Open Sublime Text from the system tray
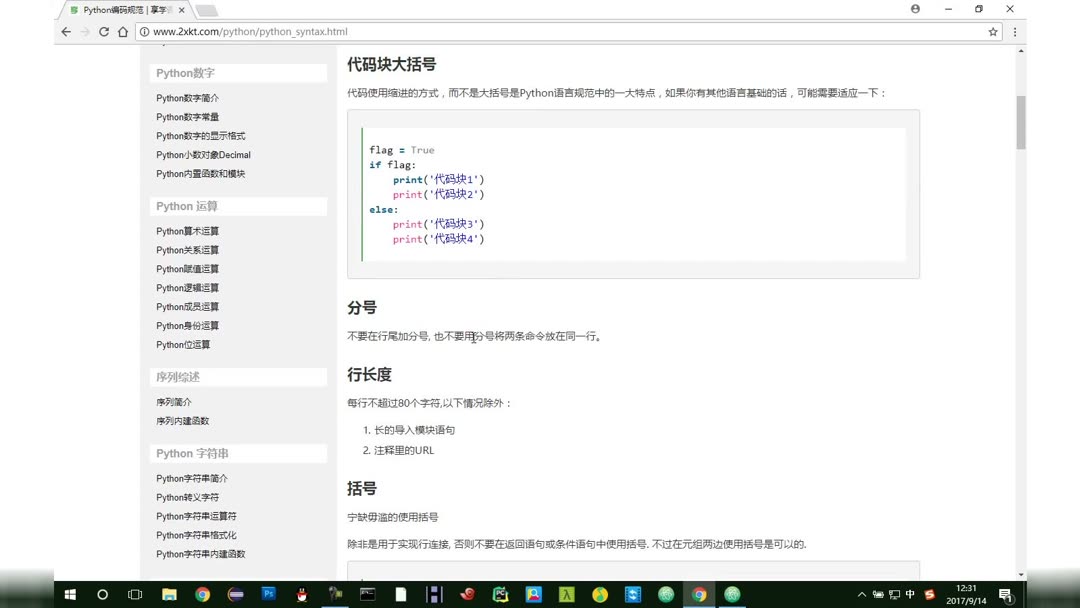Screen dimensions: 1080x608 pos(928,594)
